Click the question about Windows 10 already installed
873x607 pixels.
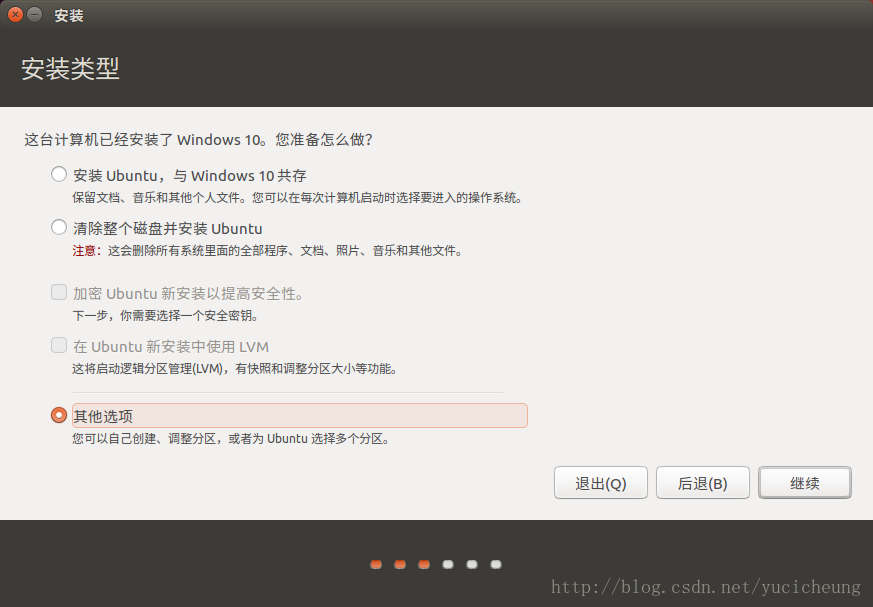tap(198, 139)
